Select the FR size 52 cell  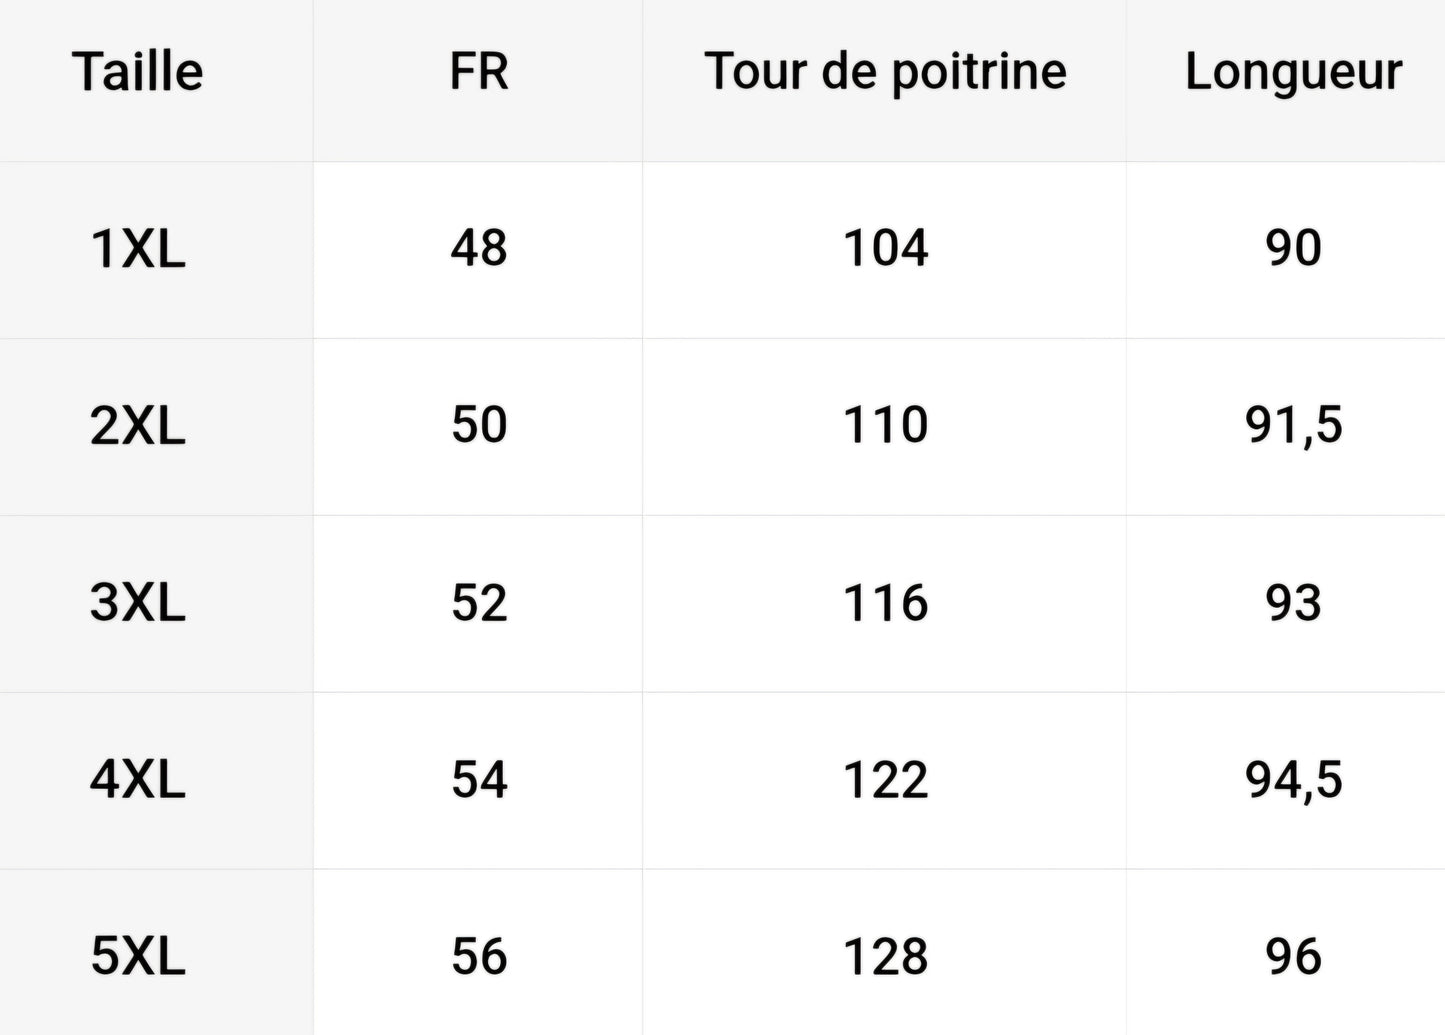click(479, 602)
